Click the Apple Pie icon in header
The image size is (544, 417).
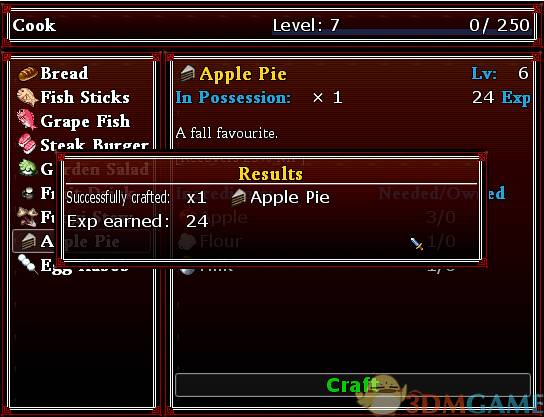tap(187, 74)
